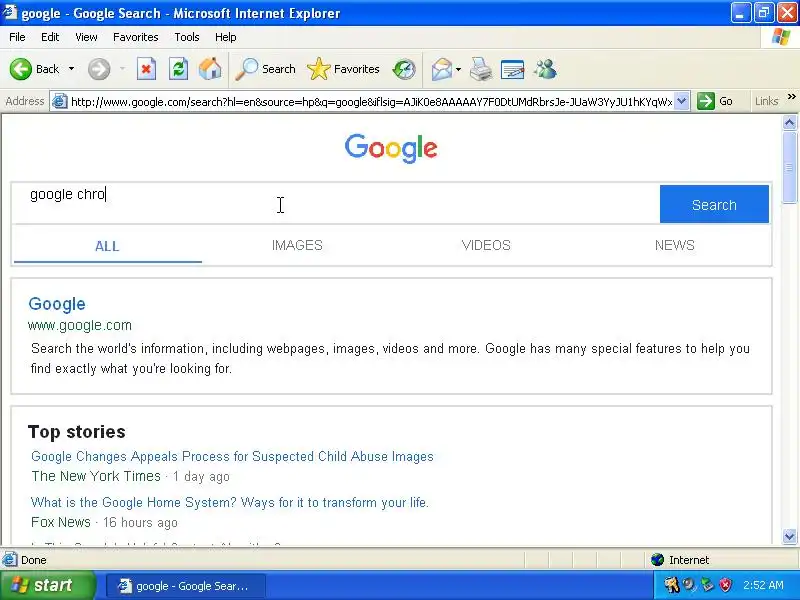This screenshot has height=600, width=800.
Task: Click the Stop loading icon
Action: 146,69
